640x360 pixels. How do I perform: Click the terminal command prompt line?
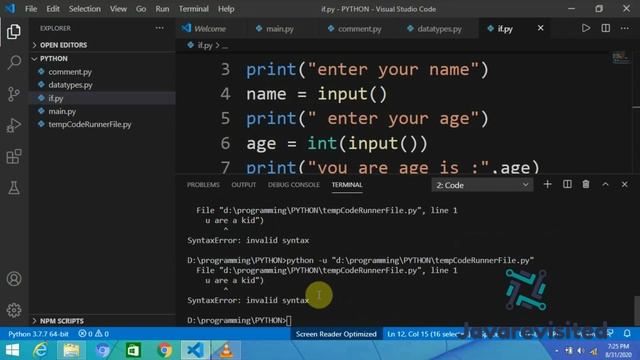pos(239,320)
